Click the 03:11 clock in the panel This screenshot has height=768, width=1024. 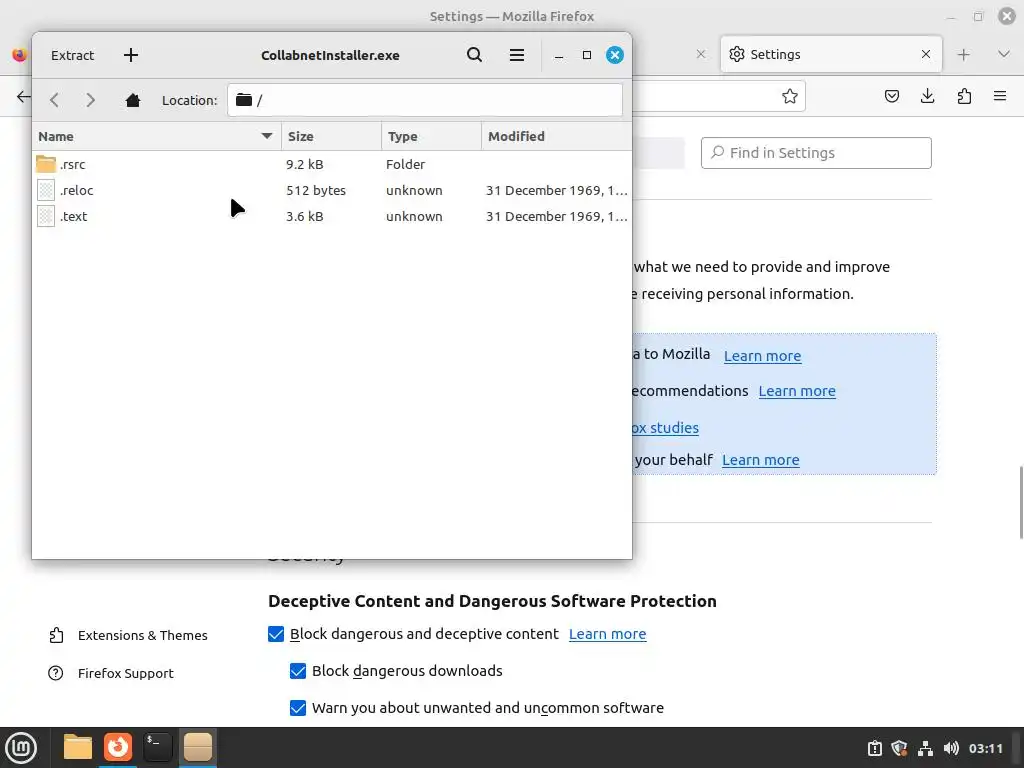click(x=985, y=748)
